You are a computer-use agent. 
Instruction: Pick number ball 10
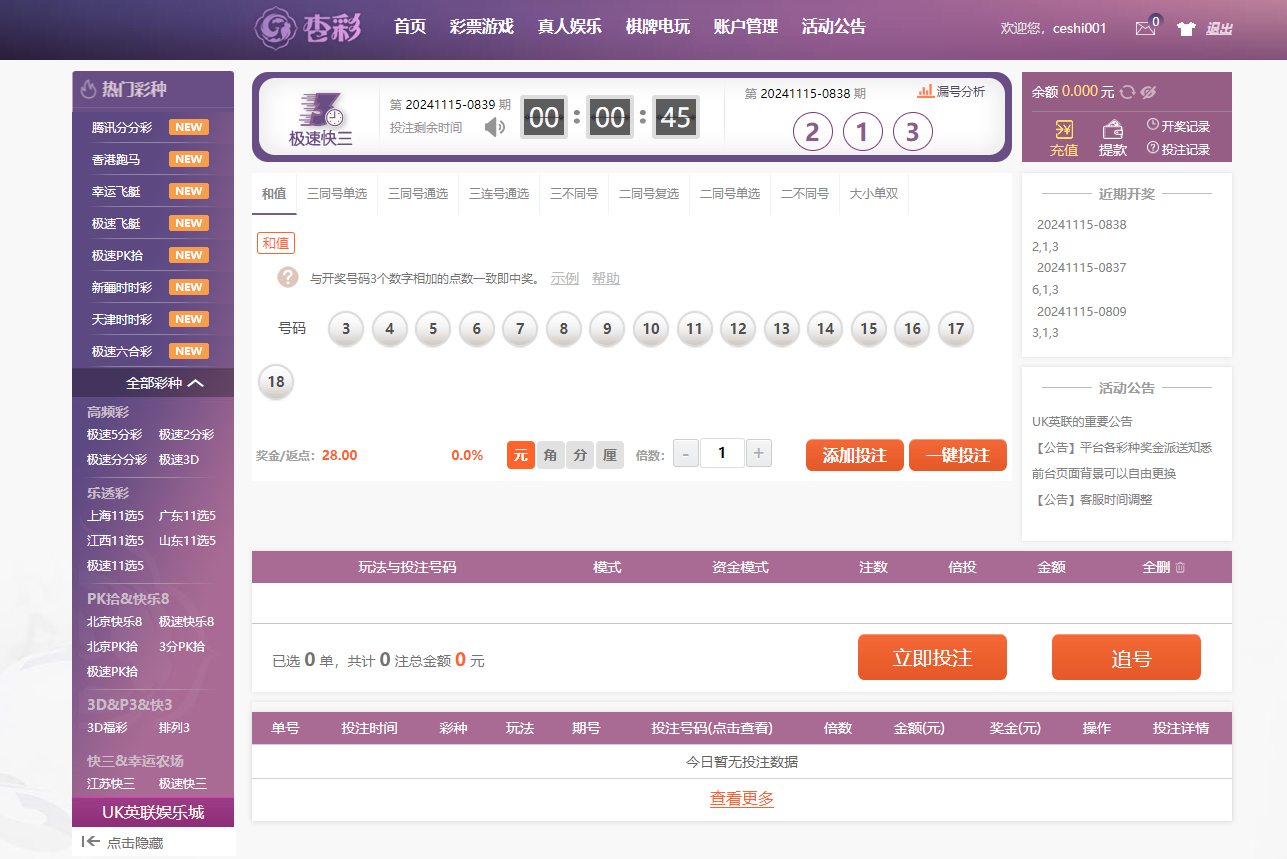point(650,328)
